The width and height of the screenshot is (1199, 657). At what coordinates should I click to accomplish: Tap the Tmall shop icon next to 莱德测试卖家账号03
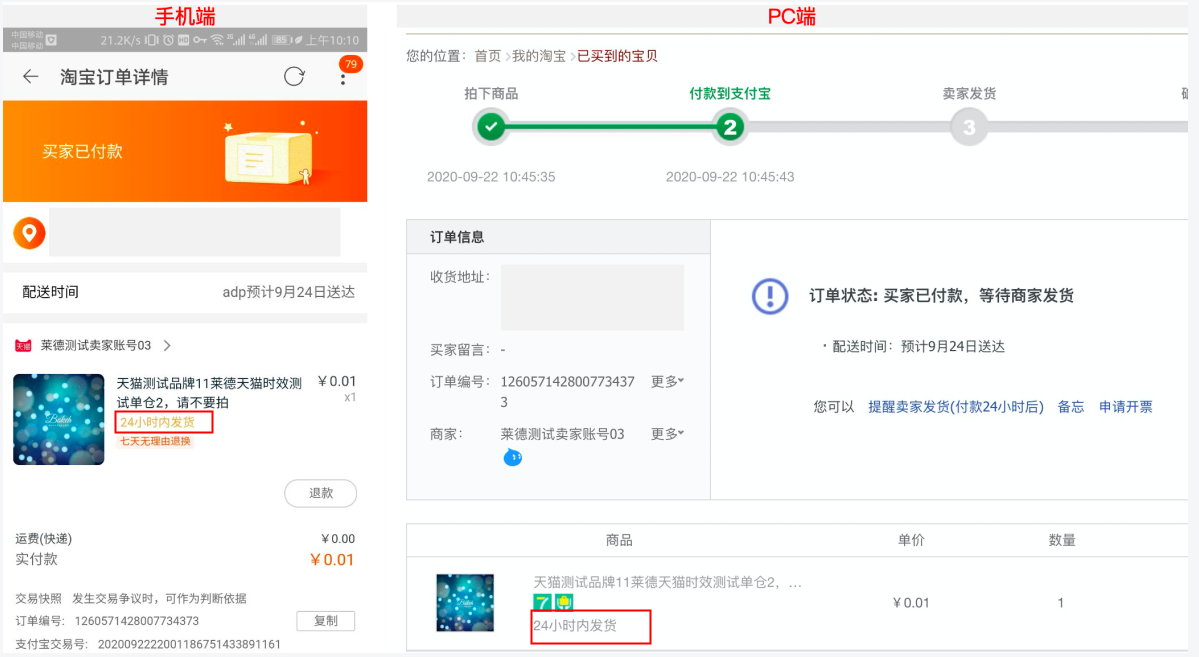23,346
